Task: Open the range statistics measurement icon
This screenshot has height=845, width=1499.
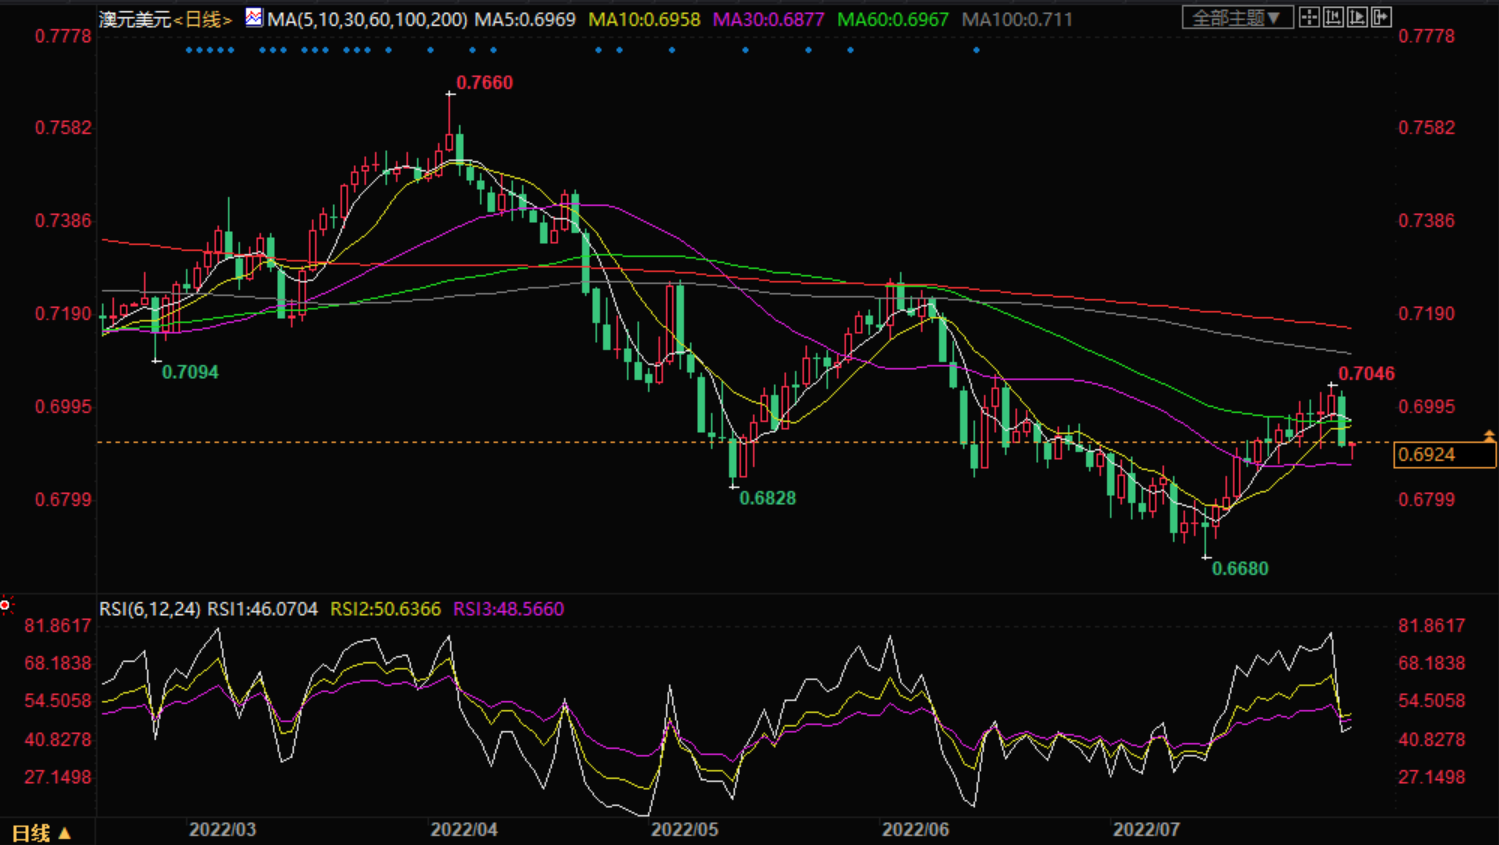Action: click(x=1333, y=17)
